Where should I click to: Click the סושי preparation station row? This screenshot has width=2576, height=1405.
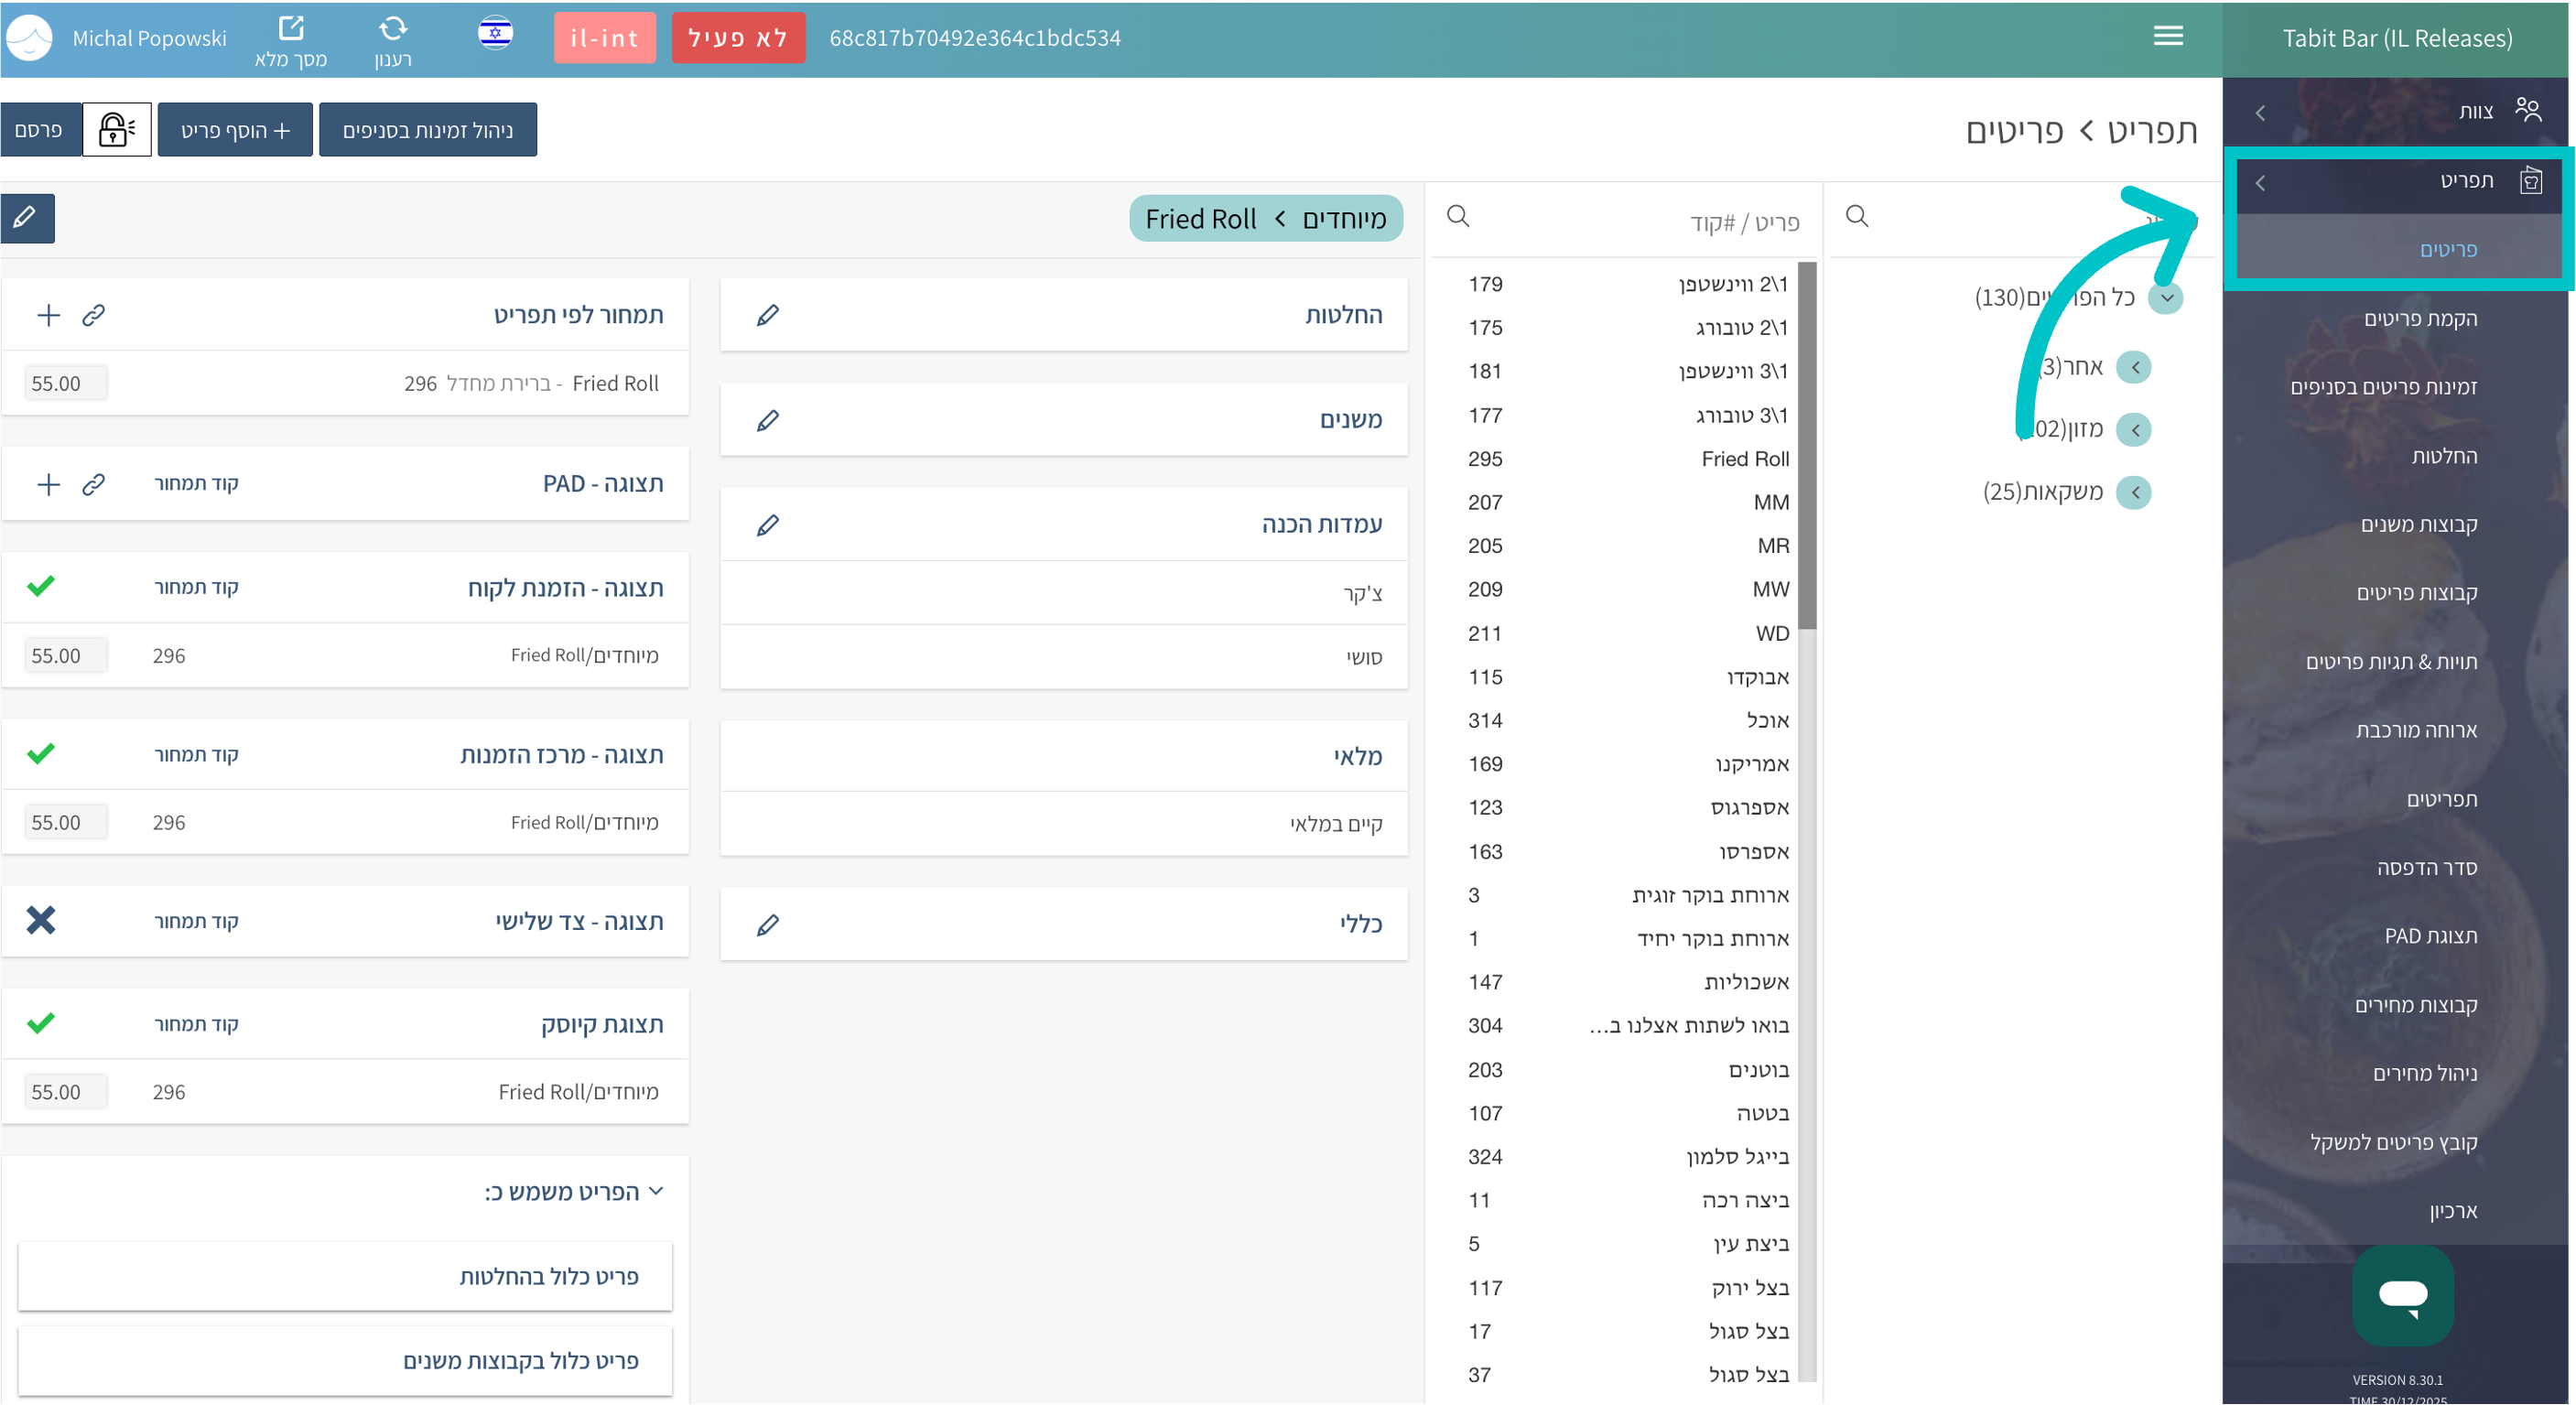coord(1063,657)
